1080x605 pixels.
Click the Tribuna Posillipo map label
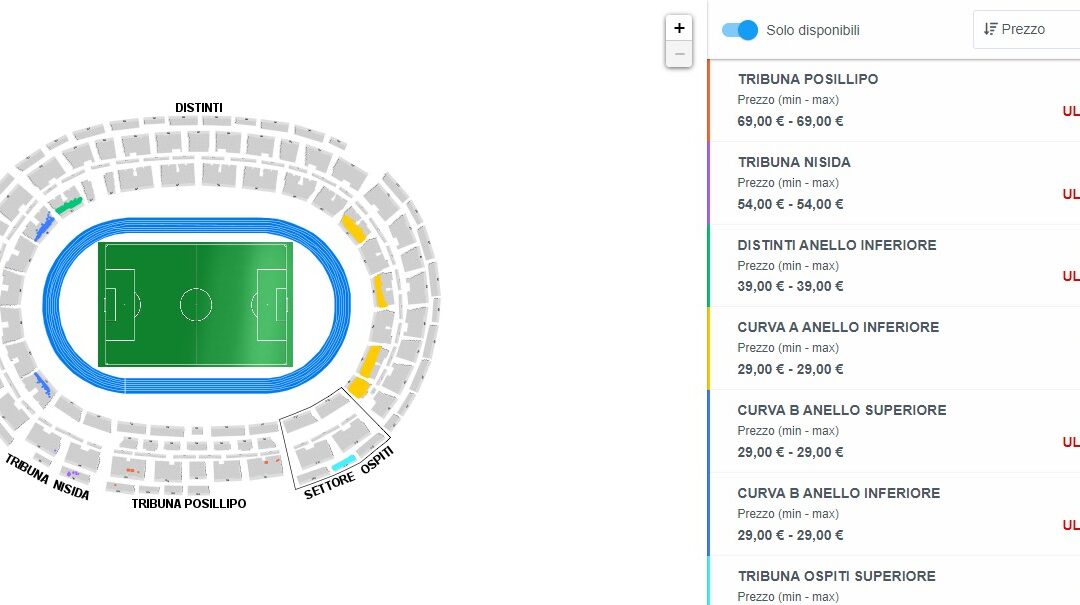tap(189, 504)
